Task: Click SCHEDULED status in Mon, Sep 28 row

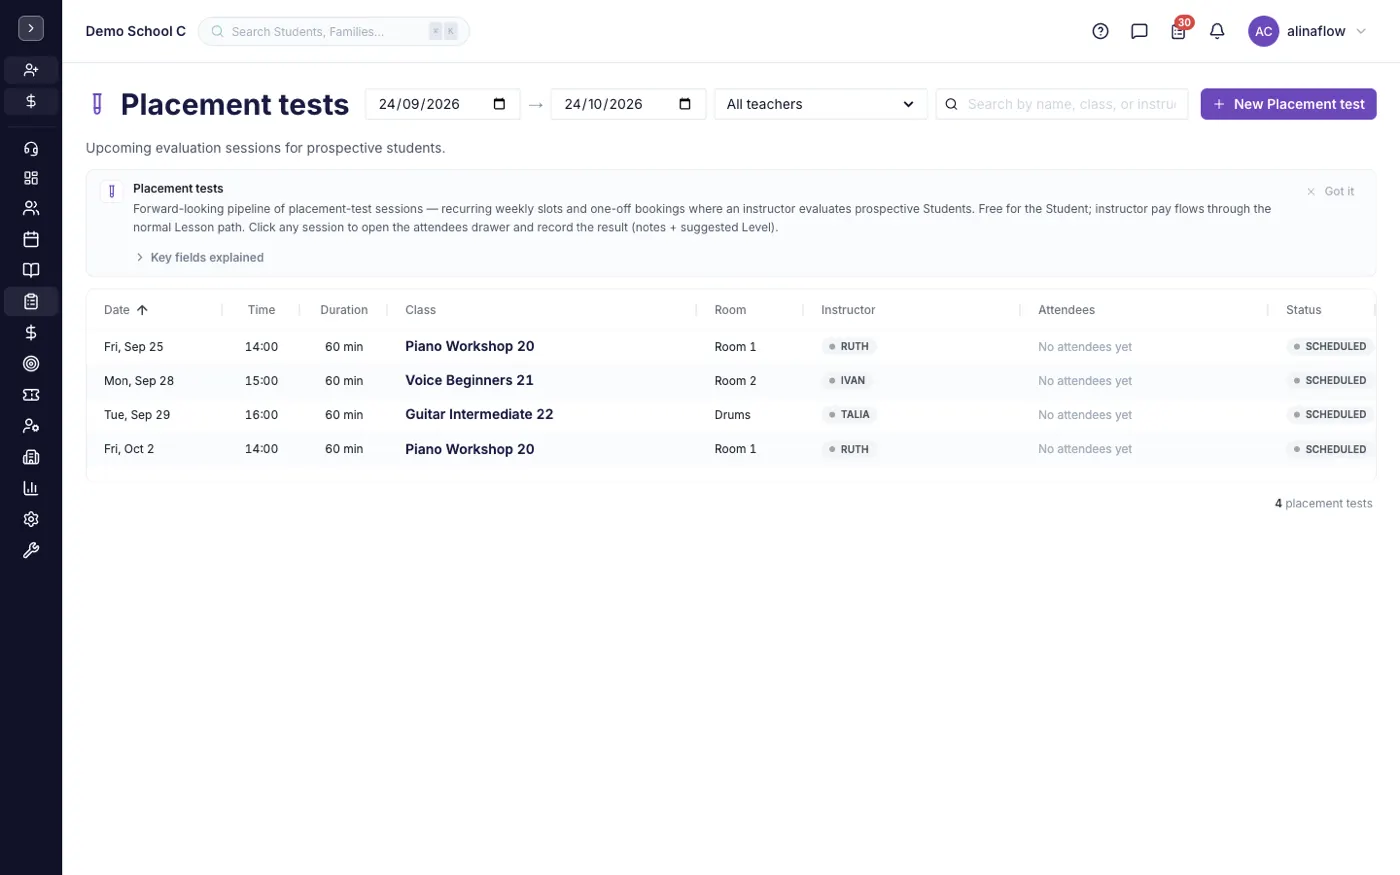Action: [x=1329, y=381]
